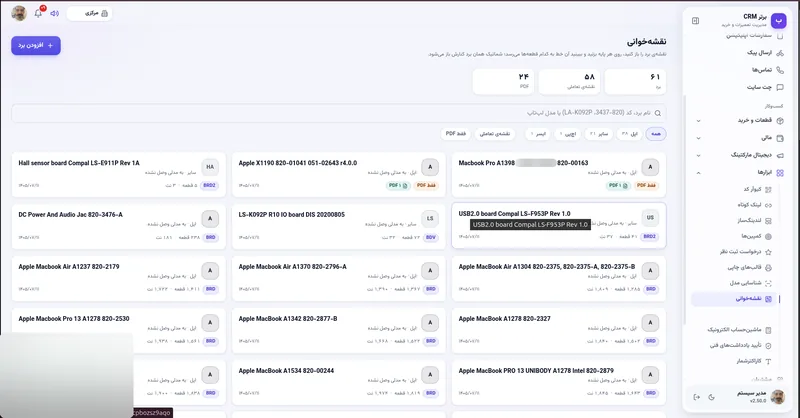Click the purple برتر CRM logo icon

pos(779,20)
